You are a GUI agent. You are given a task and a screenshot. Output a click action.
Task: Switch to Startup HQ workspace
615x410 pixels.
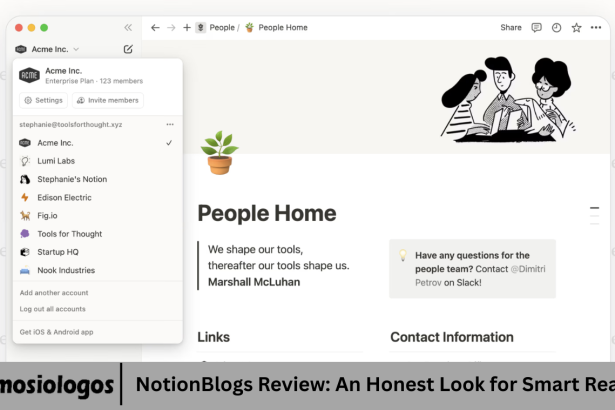coord(97,252)
